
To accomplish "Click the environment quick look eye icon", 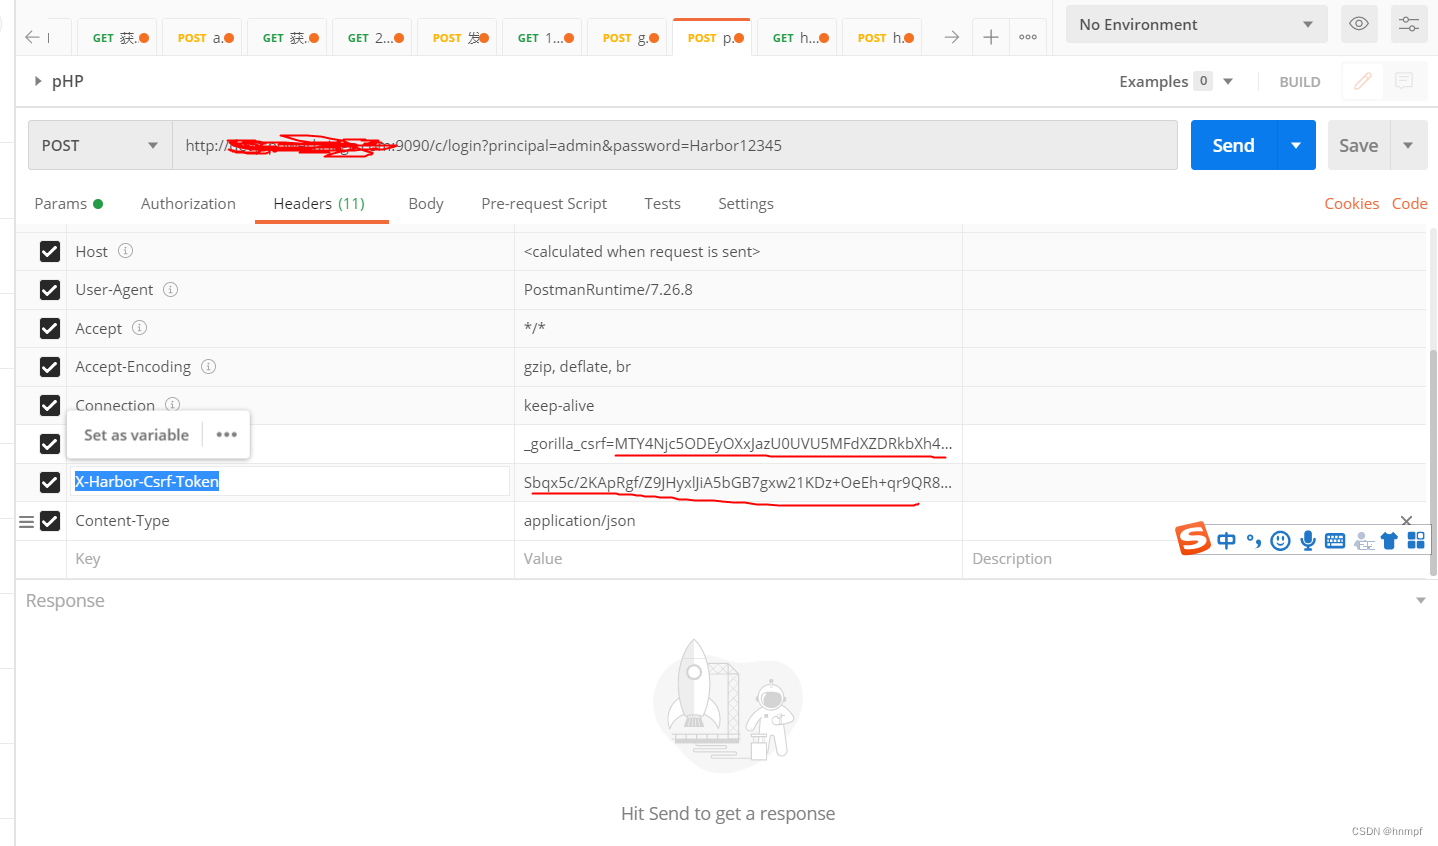I will pos(1358,23).
